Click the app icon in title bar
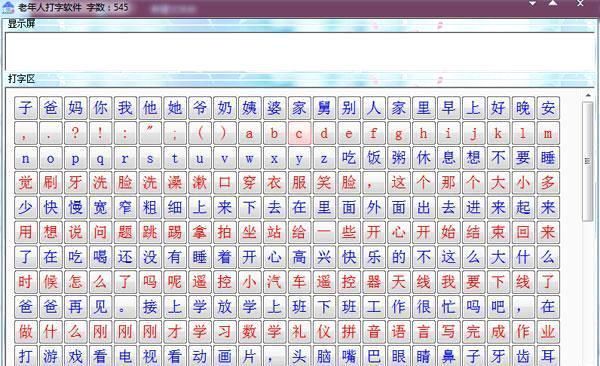Image resolution: width=600 pixels, height=366 pixels. 8,7
